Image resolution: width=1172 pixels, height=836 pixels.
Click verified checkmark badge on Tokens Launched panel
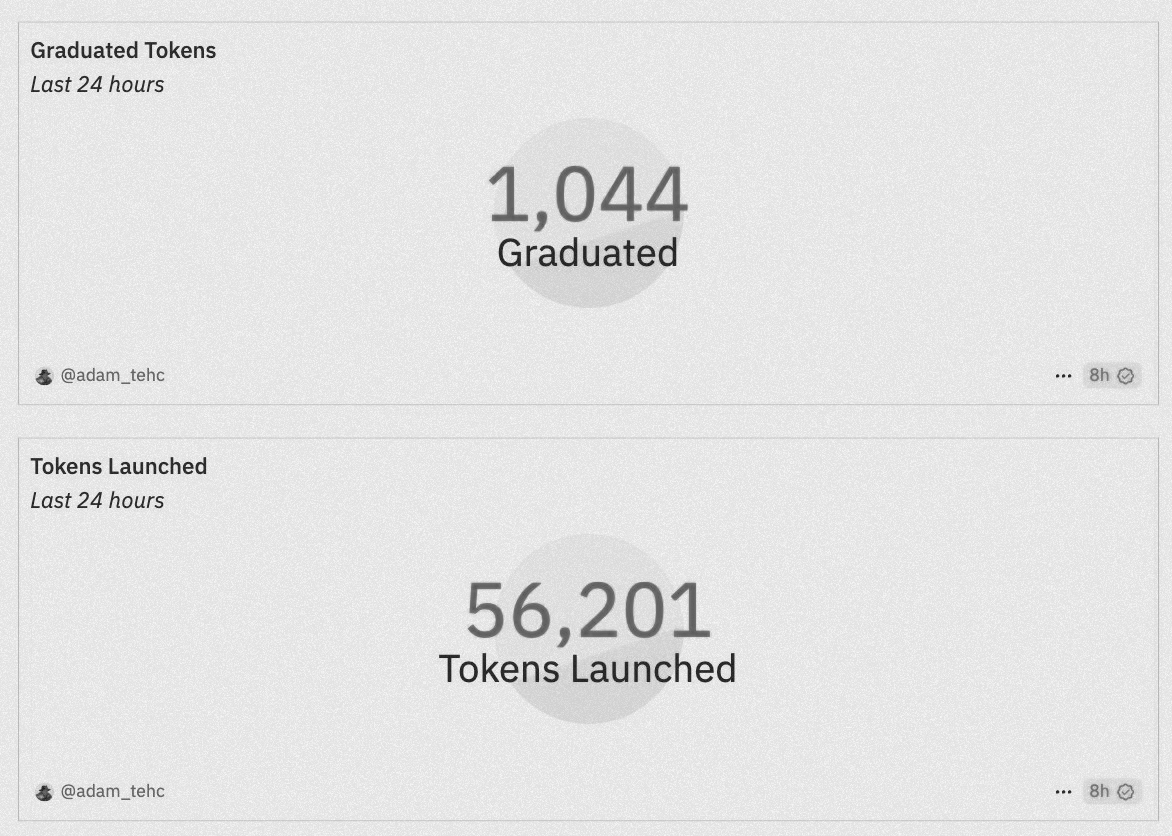pos(1126,792)
